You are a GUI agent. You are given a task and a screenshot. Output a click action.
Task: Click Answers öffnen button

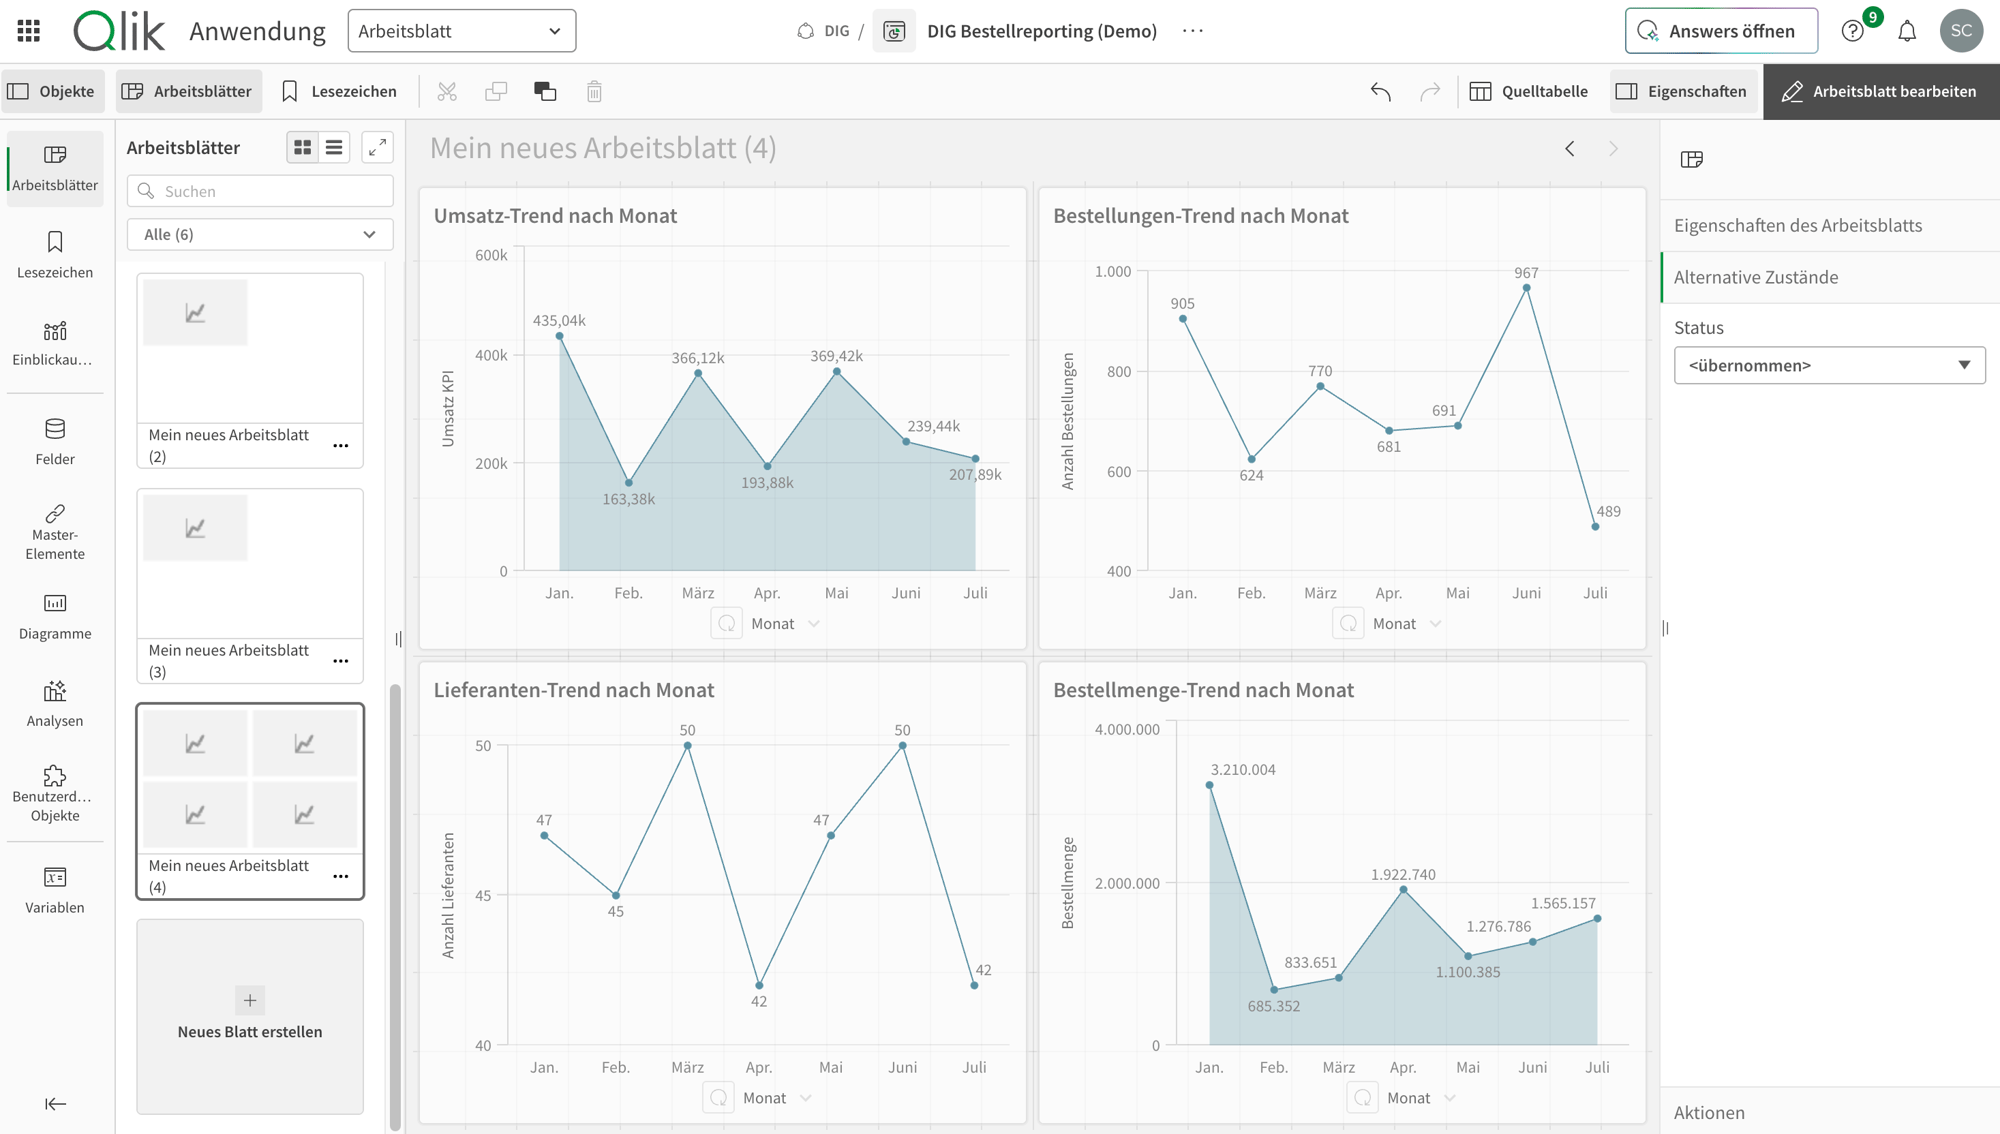pos(1721,31)
